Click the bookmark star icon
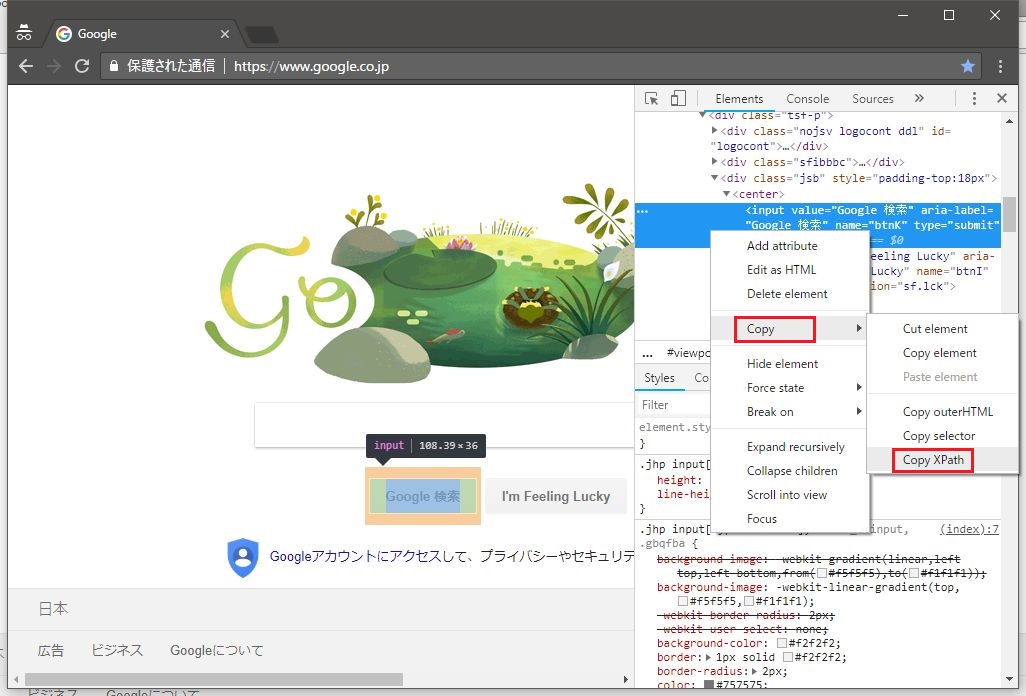 point(968,66)
